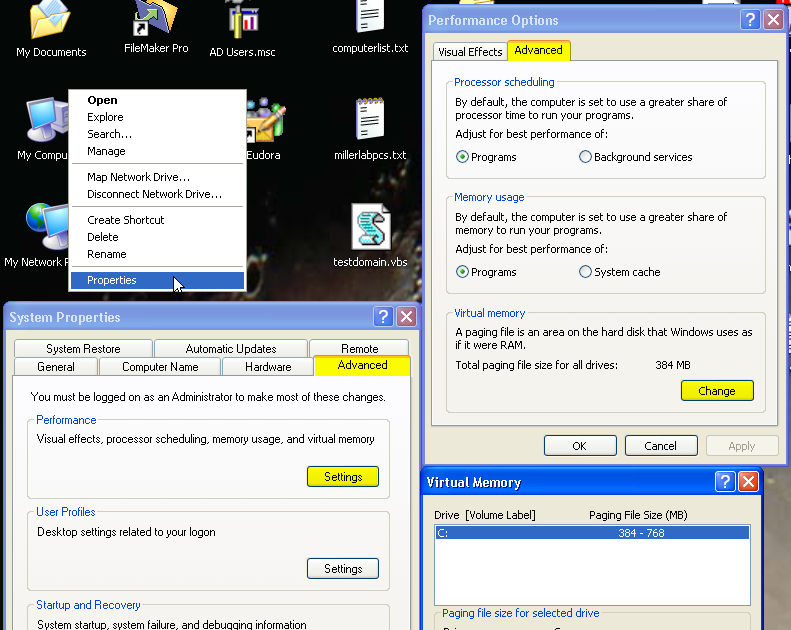
Task: Close the System Properties window
Action: (x=407, y=317)
